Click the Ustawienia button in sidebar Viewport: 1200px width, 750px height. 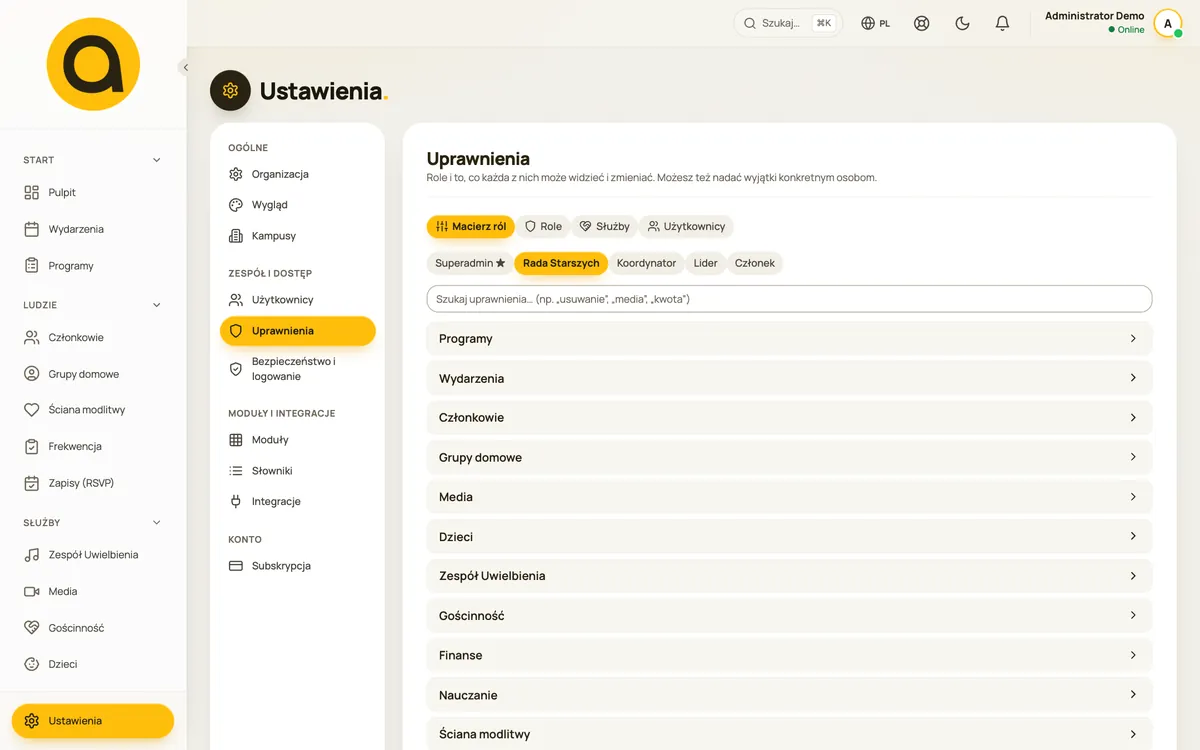93,721
